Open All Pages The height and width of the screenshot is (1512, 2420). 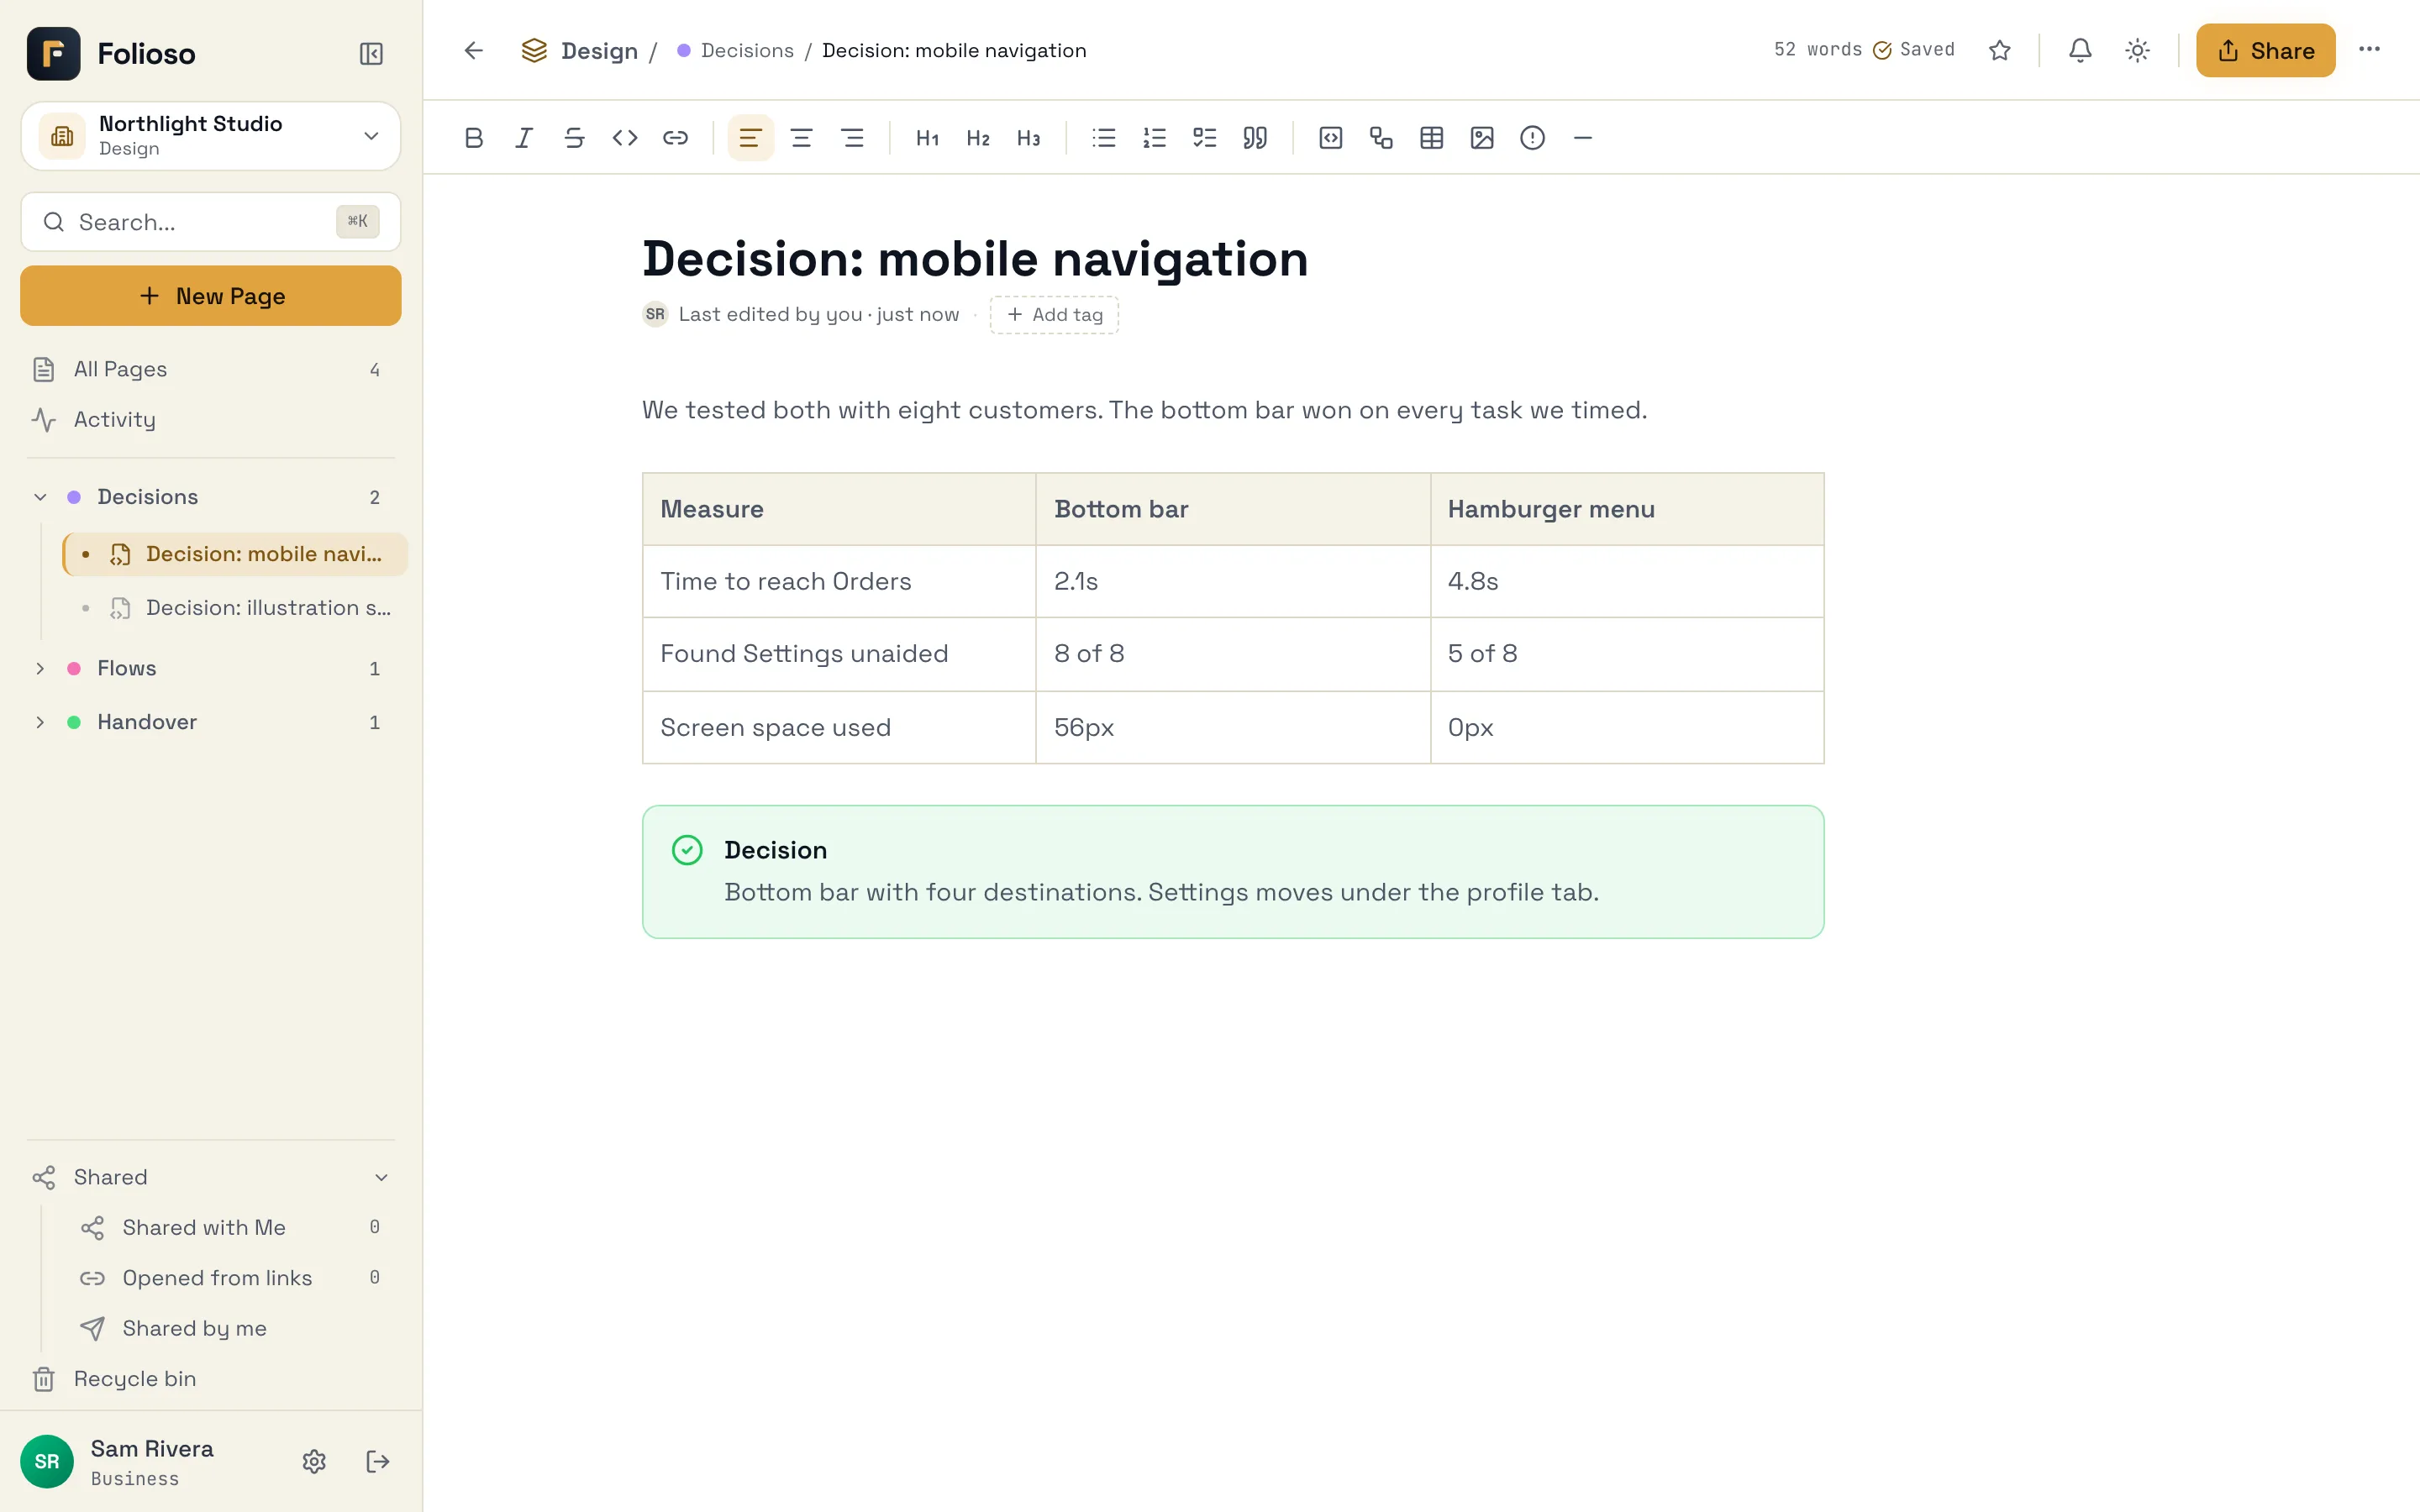click(x=211, y=369)
